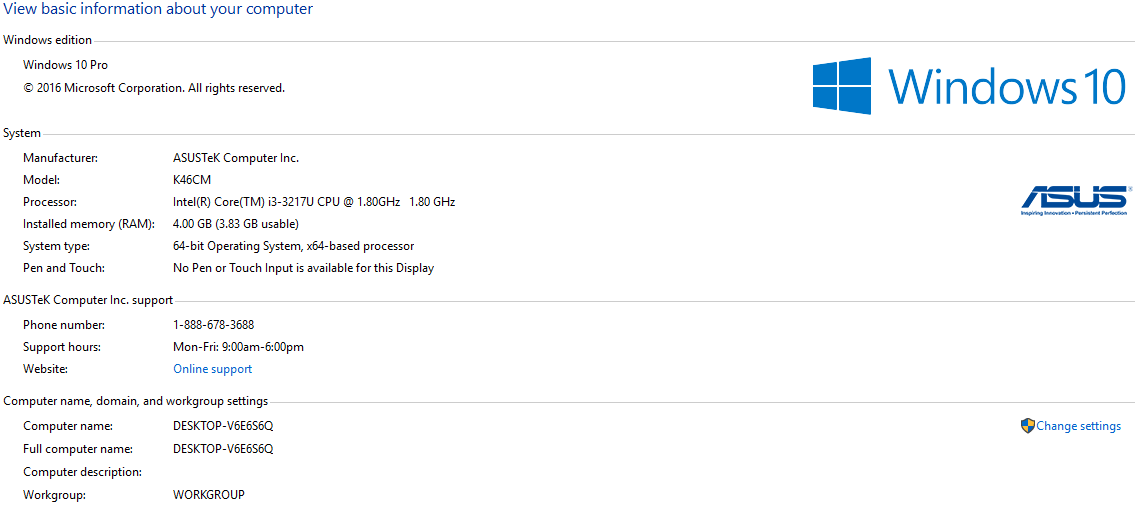Click the ASUSTeK Computer Inc. support header
1145x506 pixels.
coord(88,300)
